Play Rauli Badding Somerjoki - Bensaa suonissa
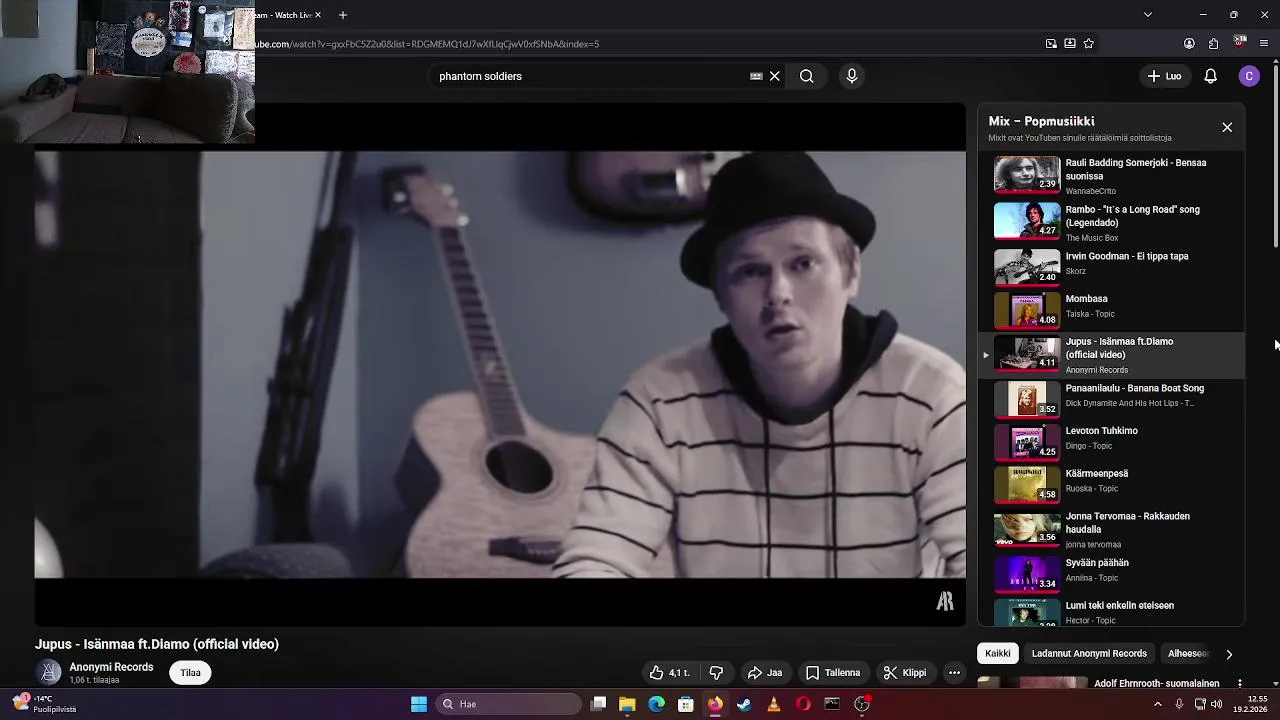The height and width of the screenshot is (720, 1280). [1110, 175]
